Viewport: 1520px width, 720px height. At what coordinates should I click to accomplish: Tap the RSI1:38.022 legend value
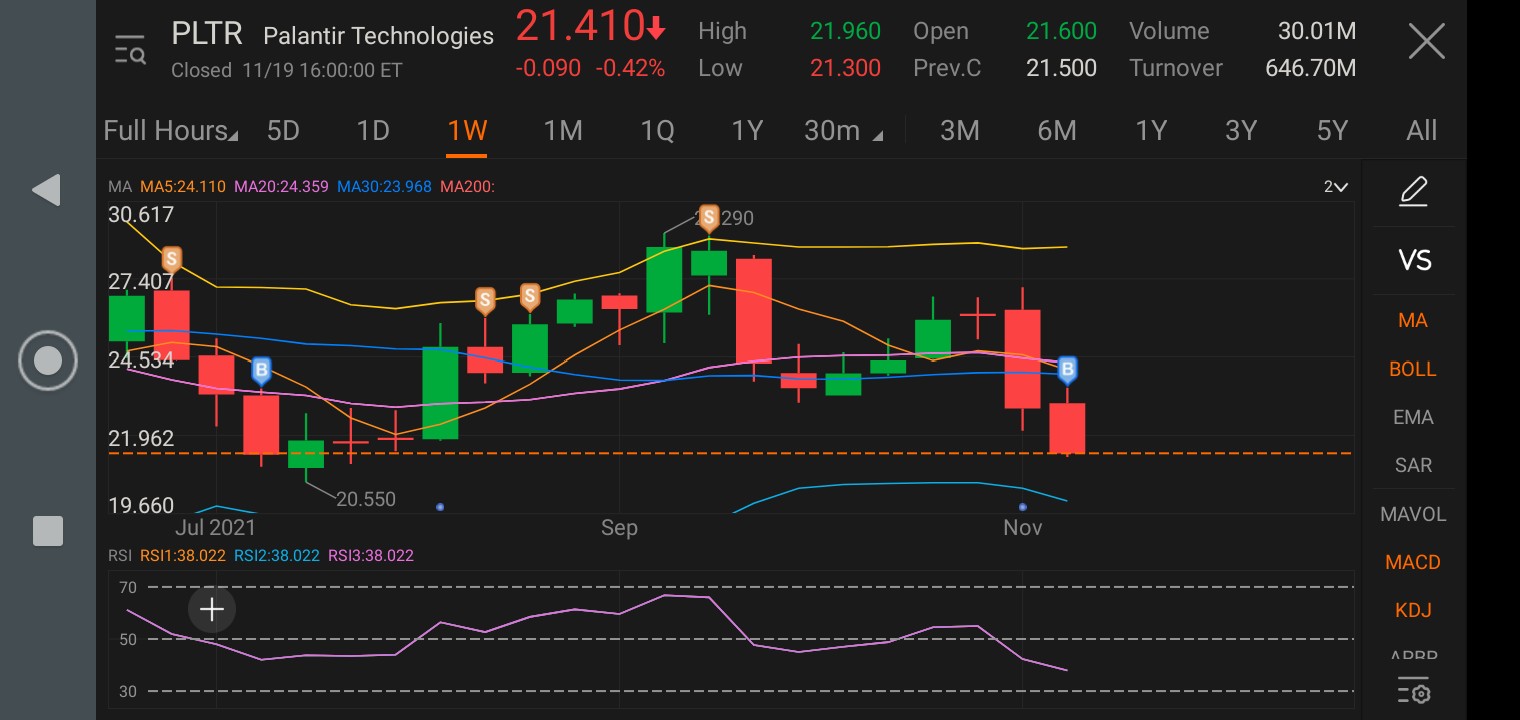pos(183,556)
